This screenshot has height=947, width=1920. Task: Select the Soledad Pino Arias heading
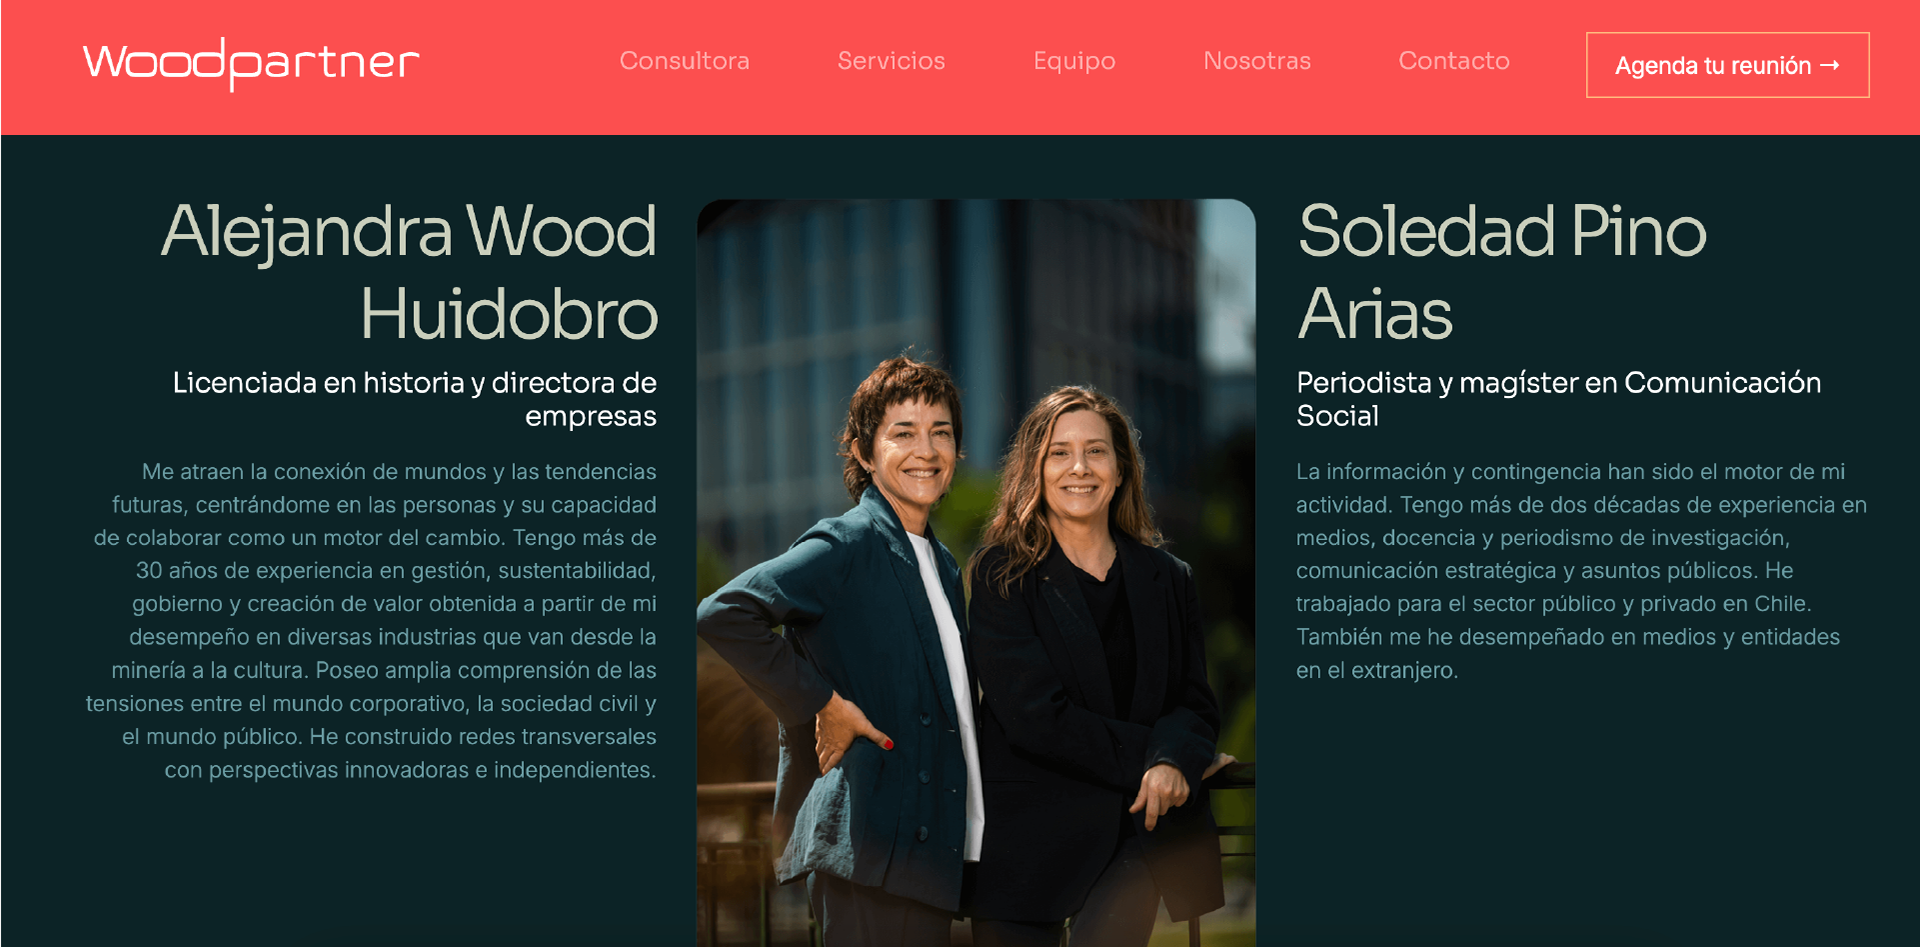(1502, 272)
